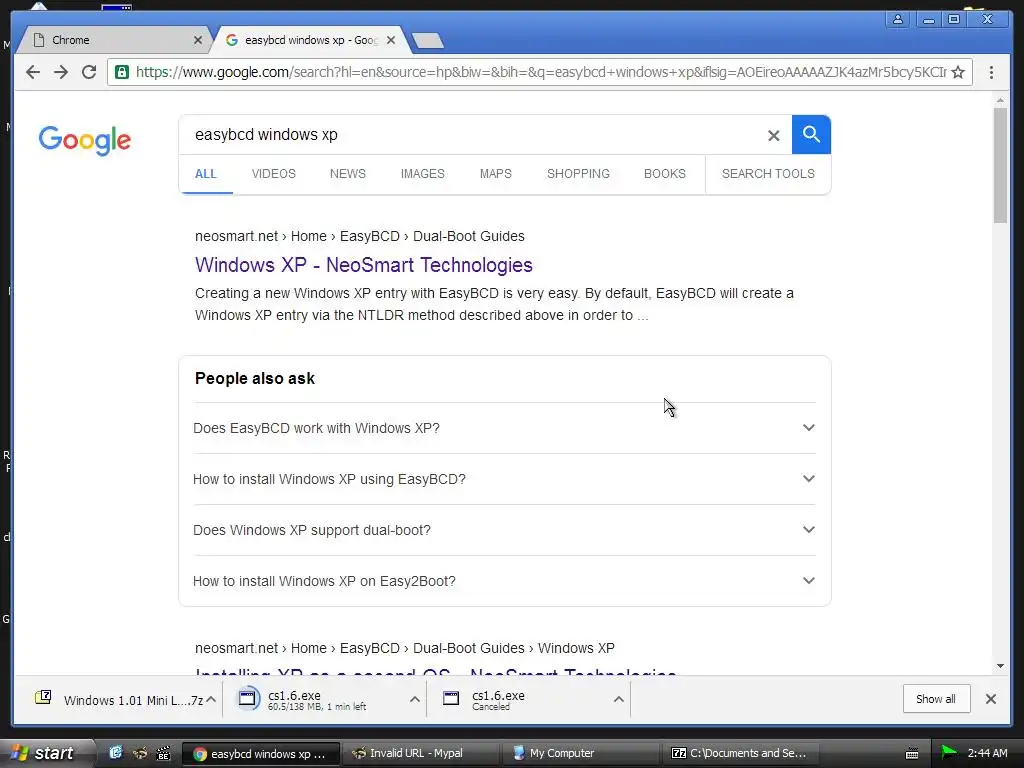
Task: Expand 'Does EasyBCD work with Windows XP?'
Action: [x=504, y=428]
